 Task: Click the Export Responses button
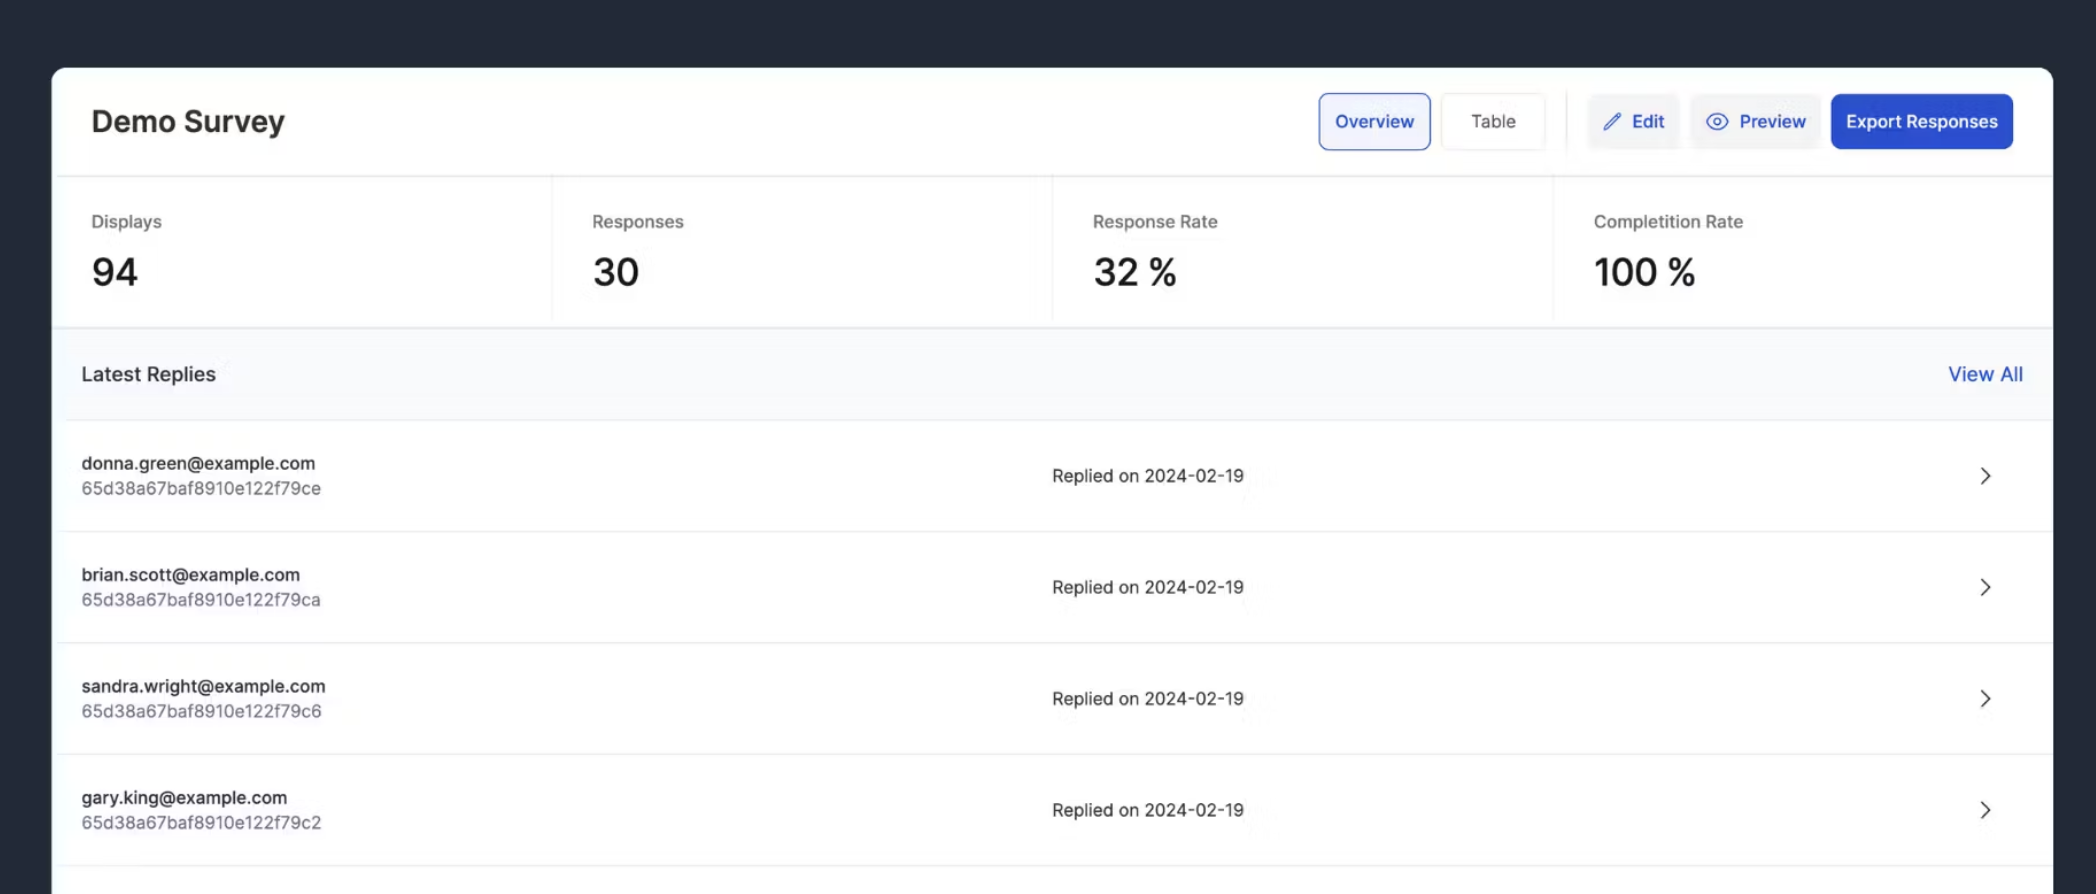tap(1921, 122)
